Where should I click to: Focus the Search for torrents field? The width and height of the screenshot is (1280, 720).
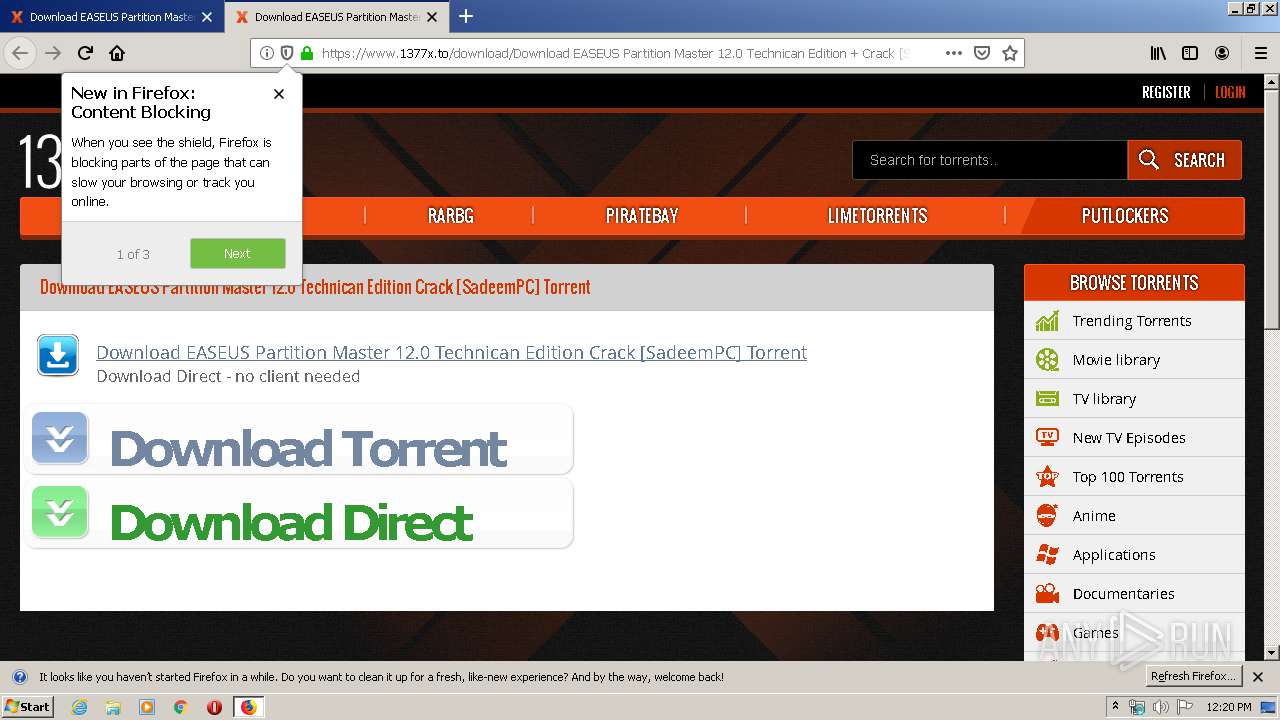[x=989, y=160]
